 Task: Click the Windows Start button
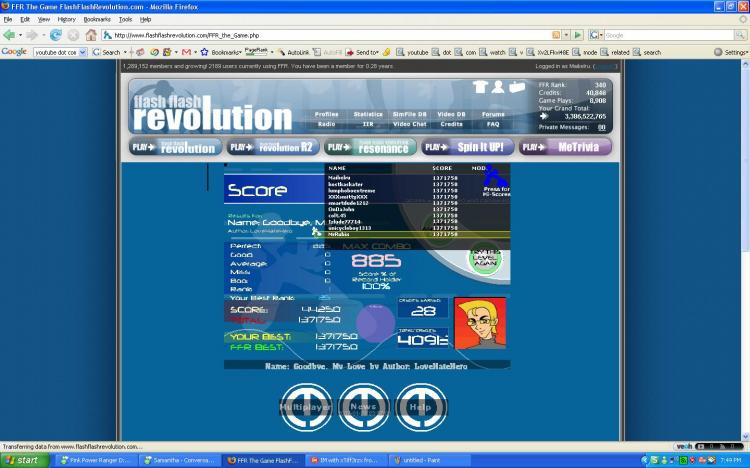tap(25, 460)
